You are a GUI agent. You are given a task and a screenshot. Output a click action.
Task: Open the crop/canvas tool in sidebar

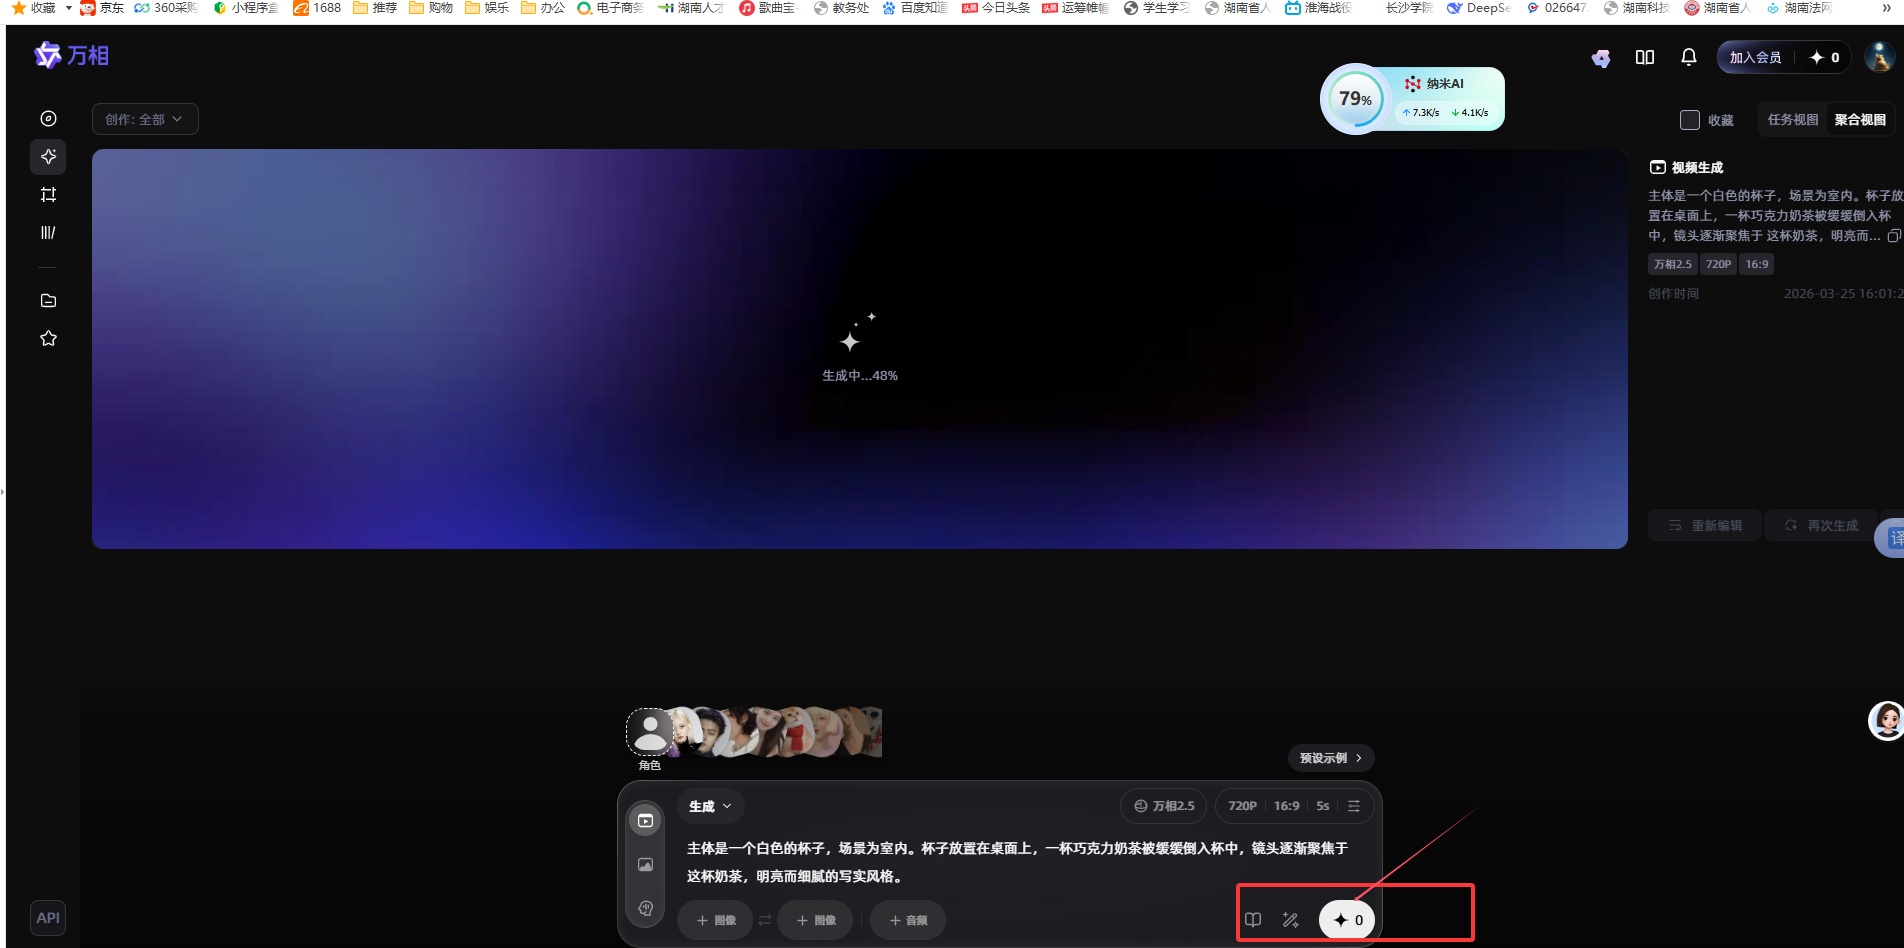click(x=48, y=195)
